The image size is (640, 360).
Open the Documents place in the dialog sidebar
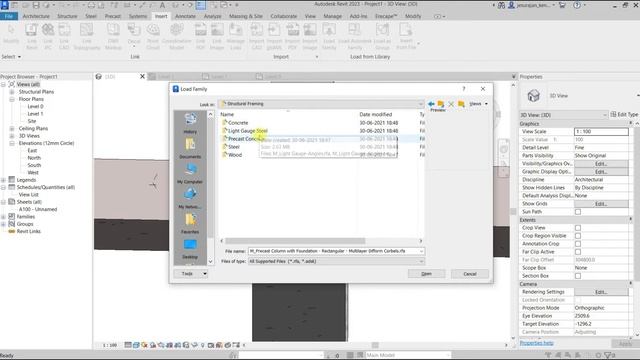point(190,148)
